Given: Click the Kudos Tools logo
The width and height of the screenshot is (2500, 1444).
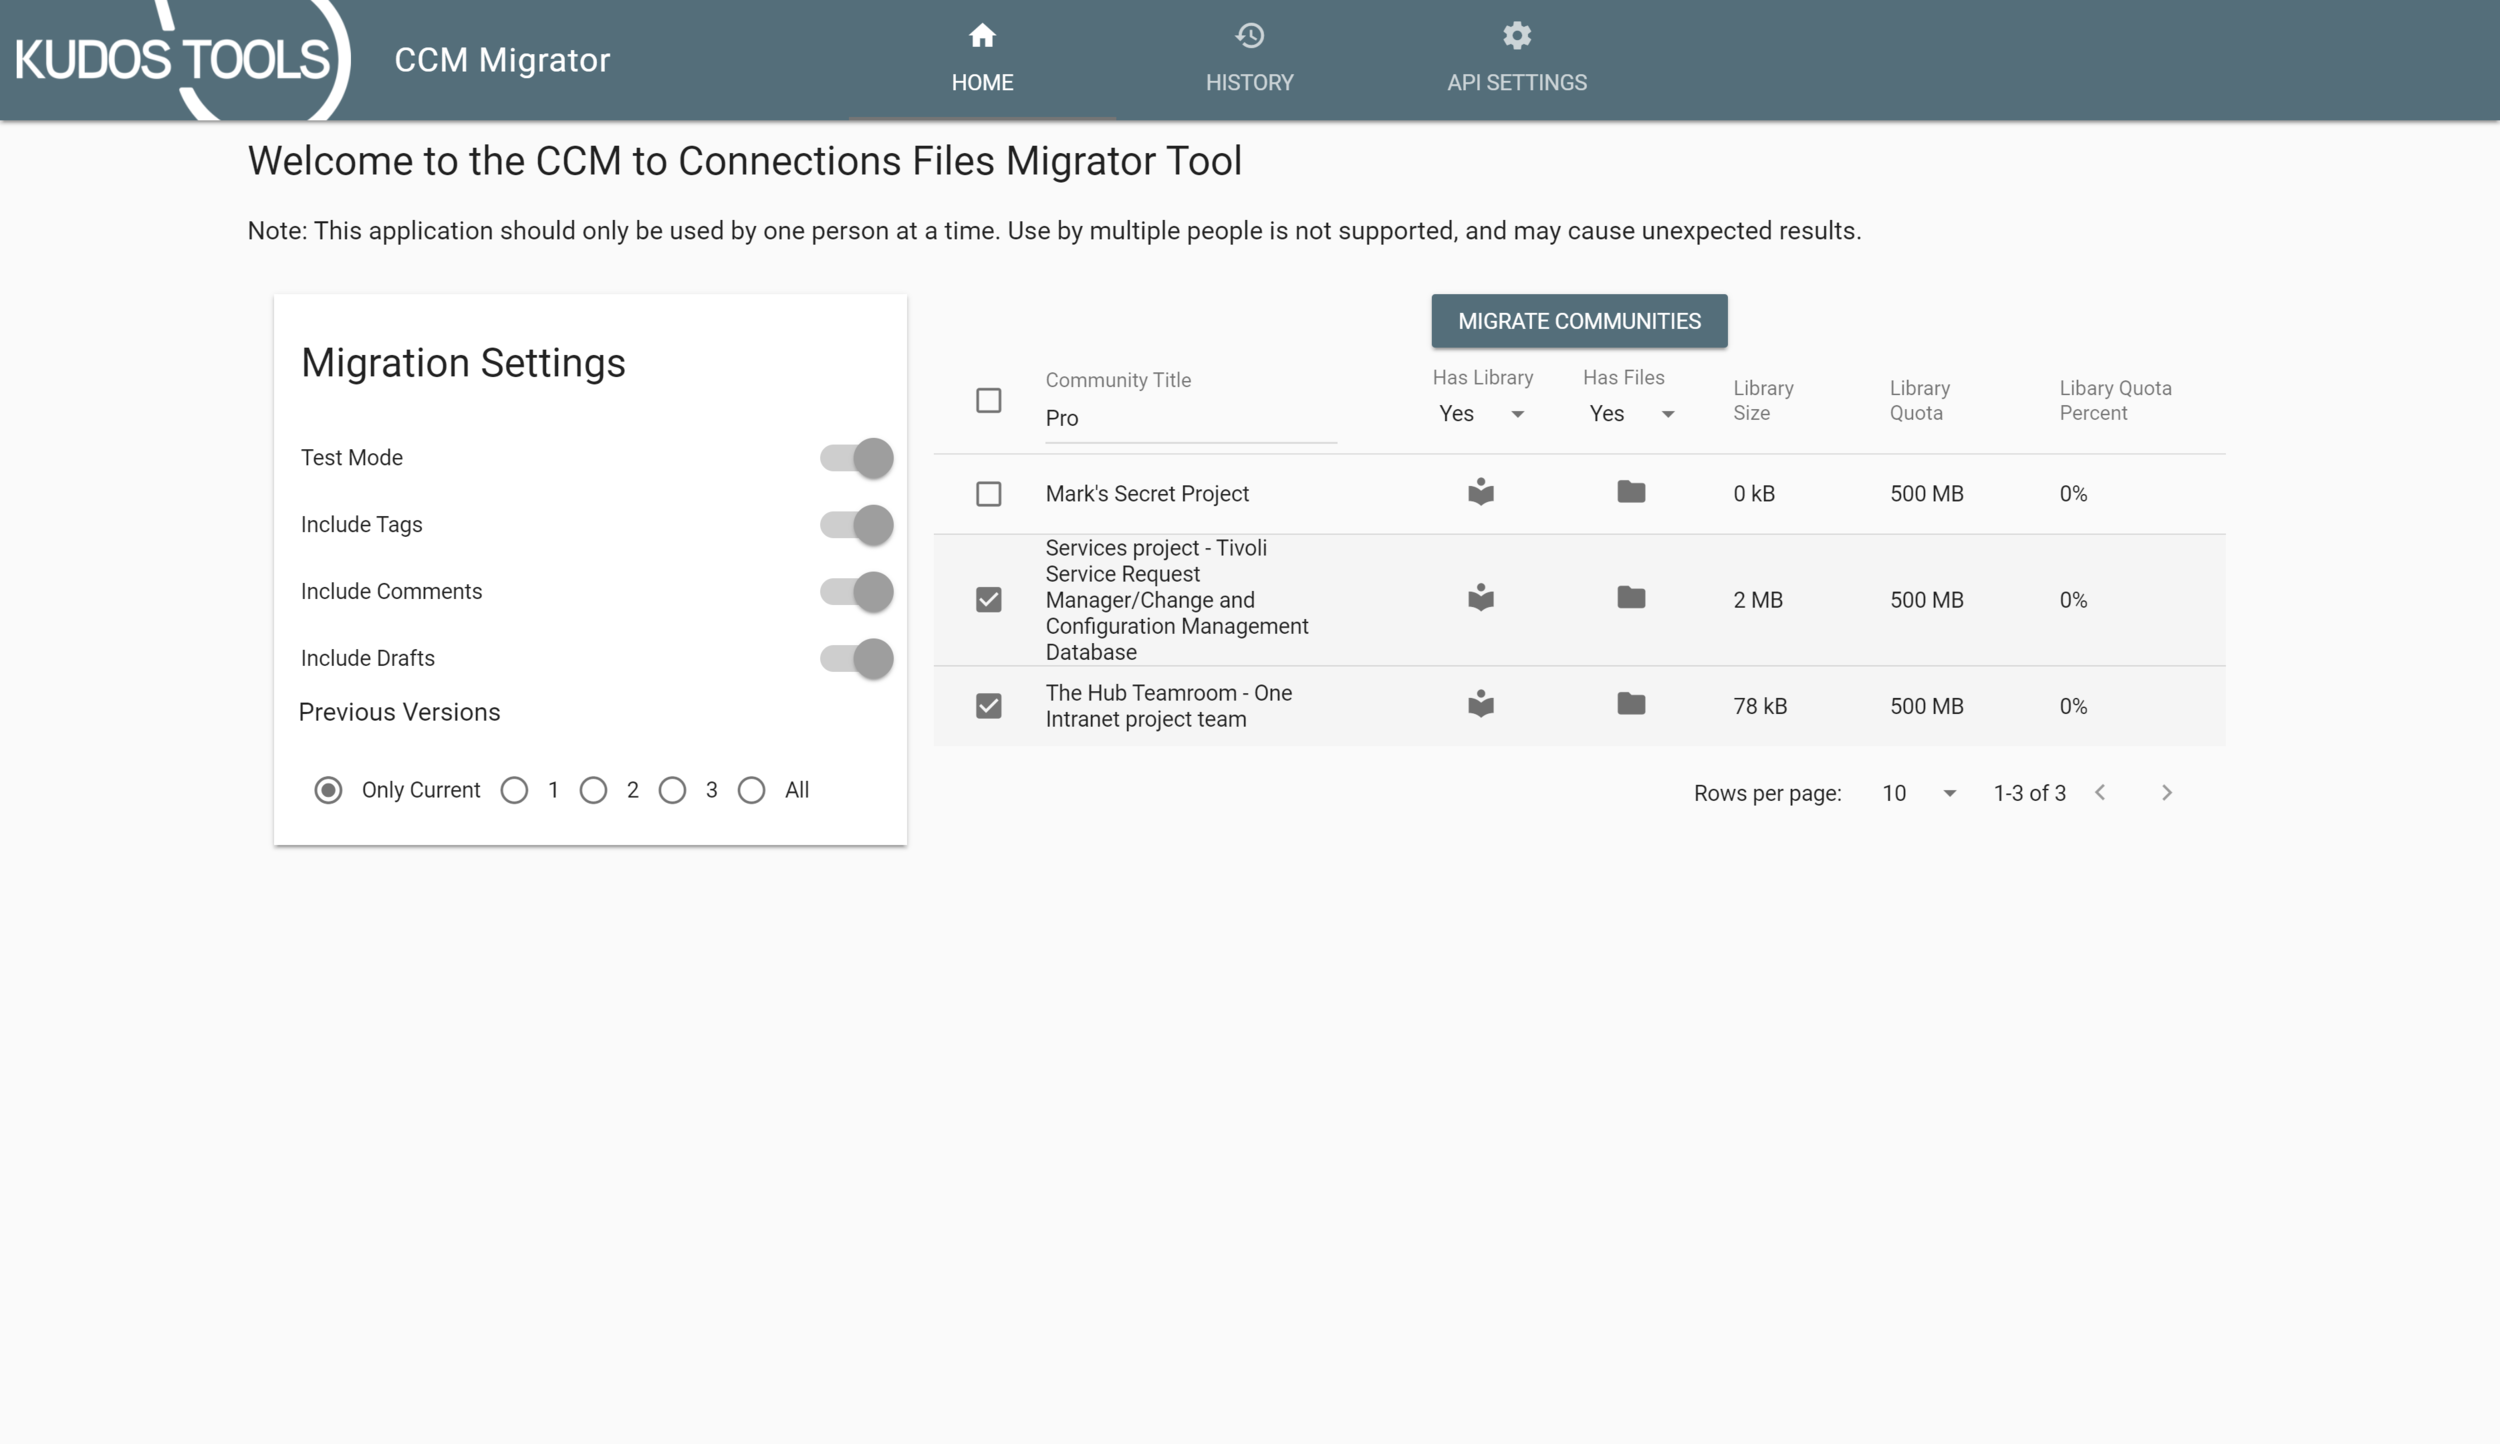Looking at the screenshot, I should tap(170, 58).
